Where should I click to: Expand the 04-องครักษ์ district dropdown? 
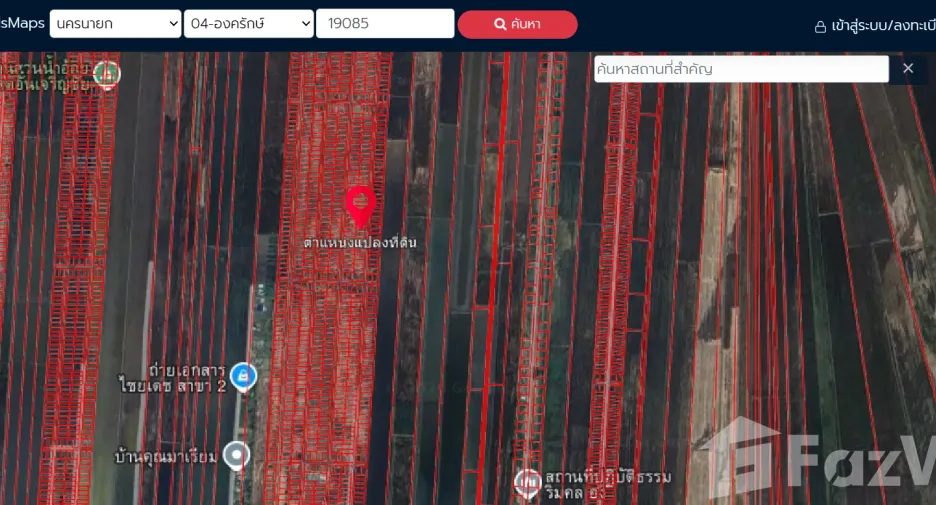click(249, 24)
